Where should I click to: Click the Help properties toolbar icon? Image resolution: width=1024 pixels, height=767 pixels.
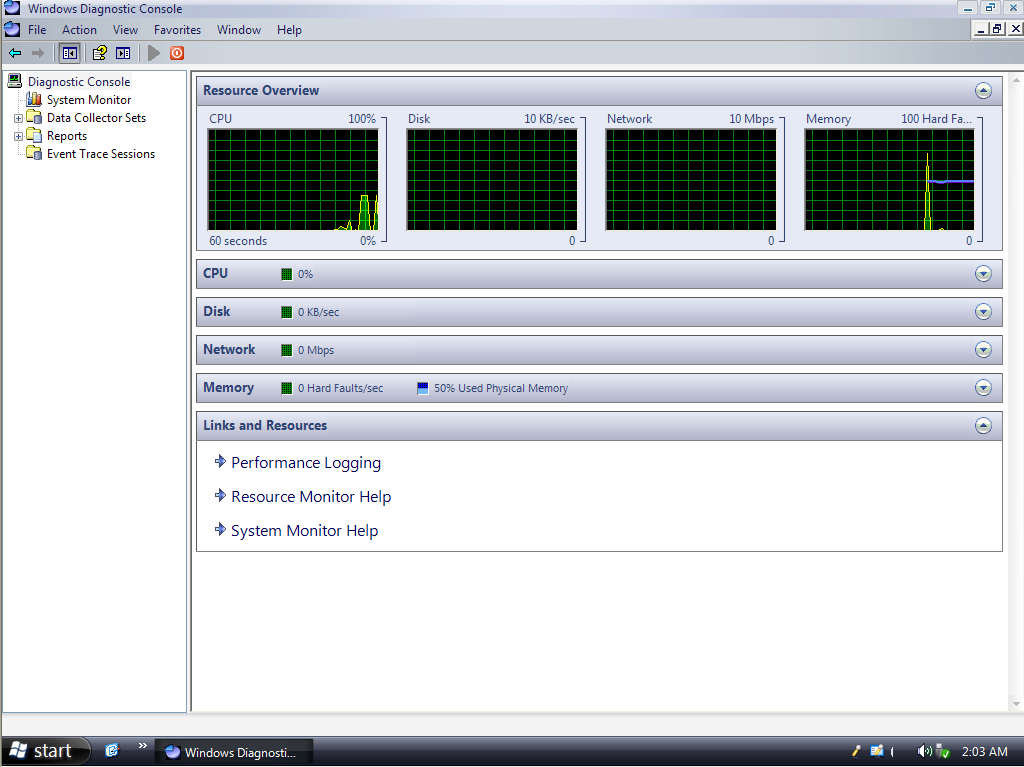[x=99, y=53]
